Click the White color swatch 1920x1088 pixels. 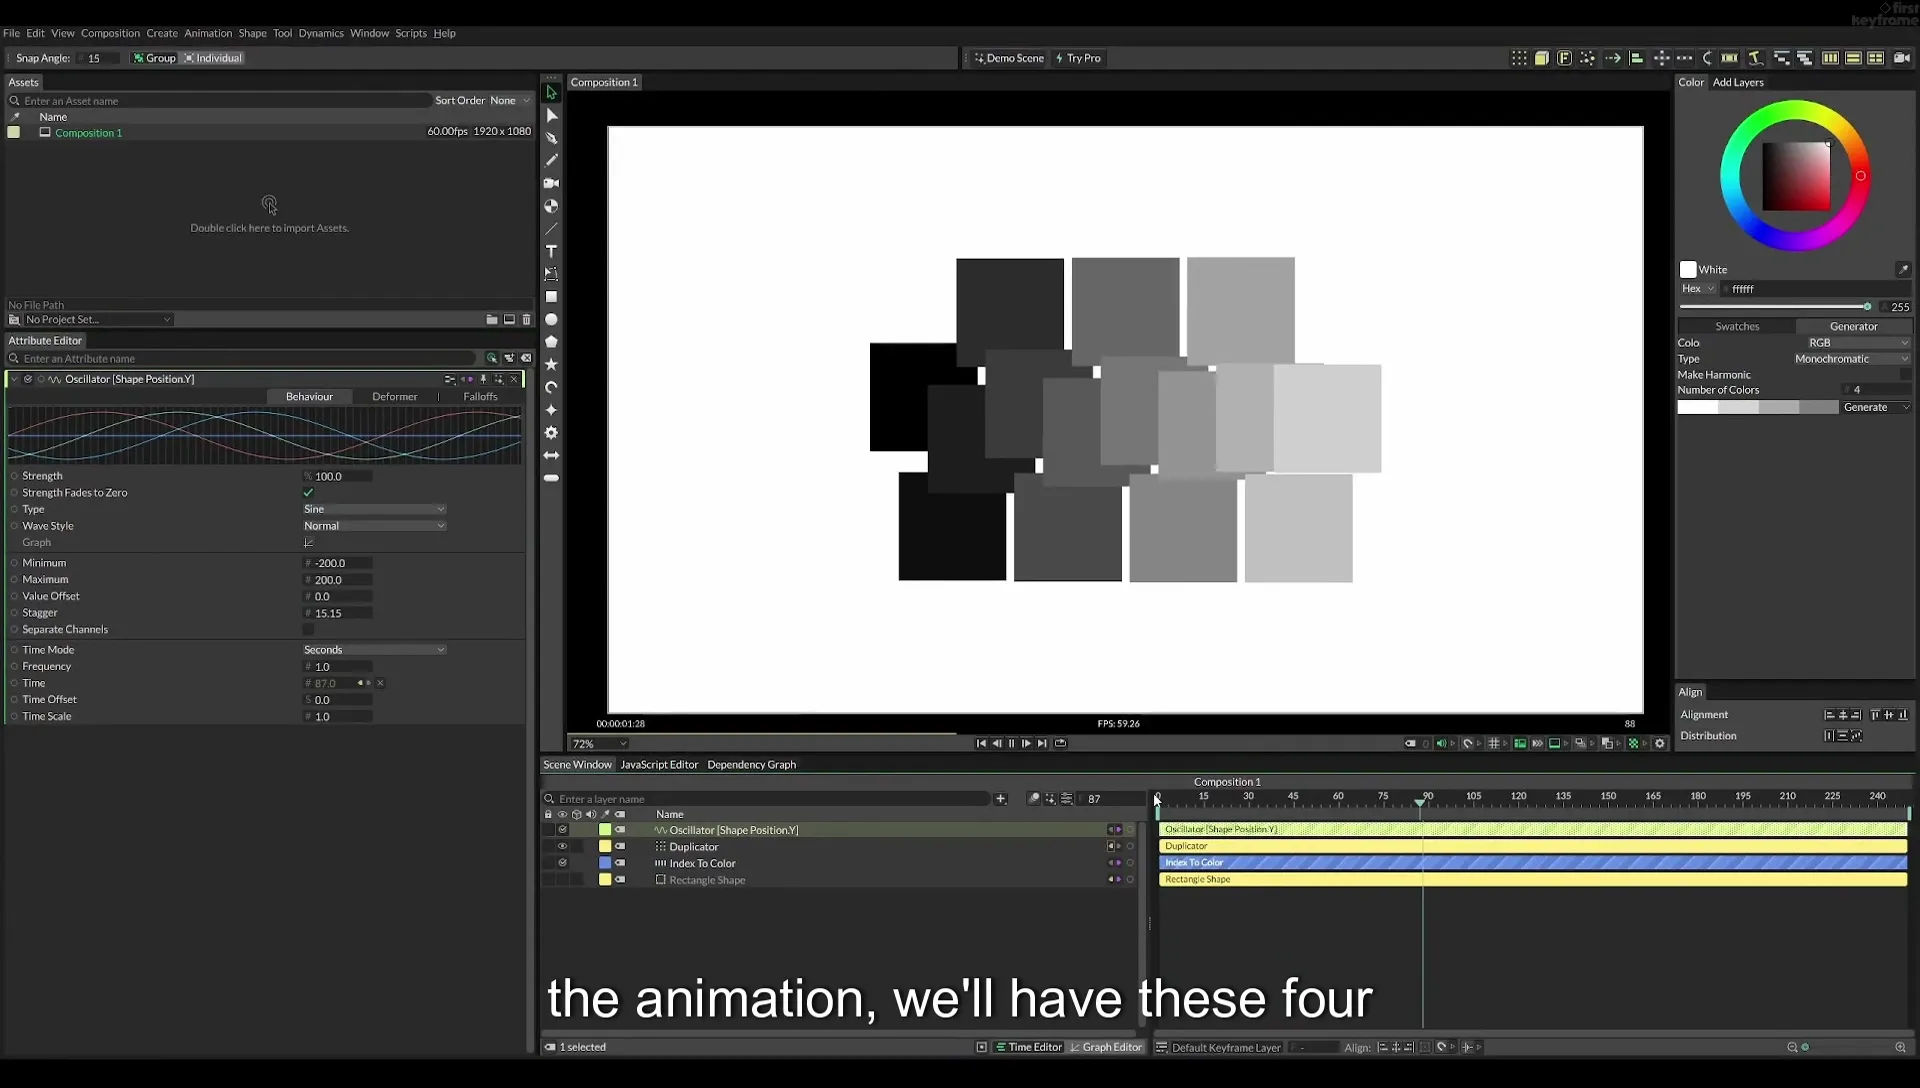tap(1688, 269)
